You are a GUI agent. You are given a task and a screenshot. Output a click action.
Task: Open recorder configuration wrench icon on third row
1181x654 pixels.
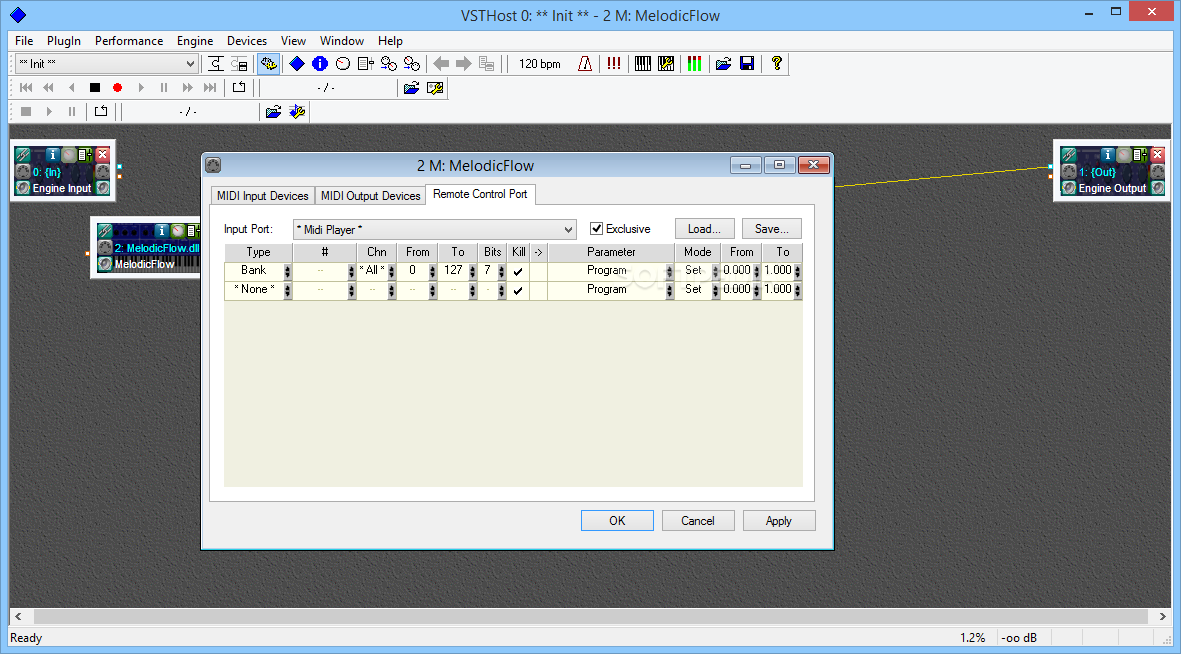(x=297, y=112)
